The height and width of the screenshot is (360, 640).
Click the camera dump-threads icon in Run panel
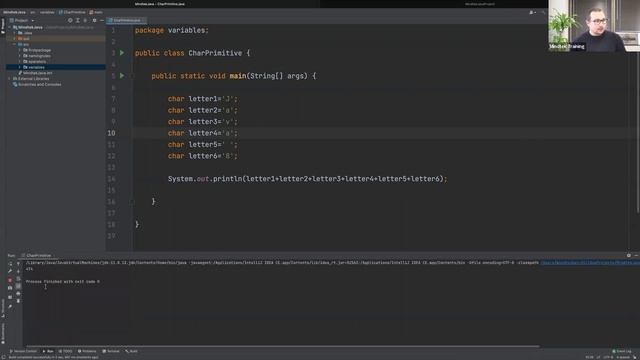pyautogui.click(x=10, y=288)
